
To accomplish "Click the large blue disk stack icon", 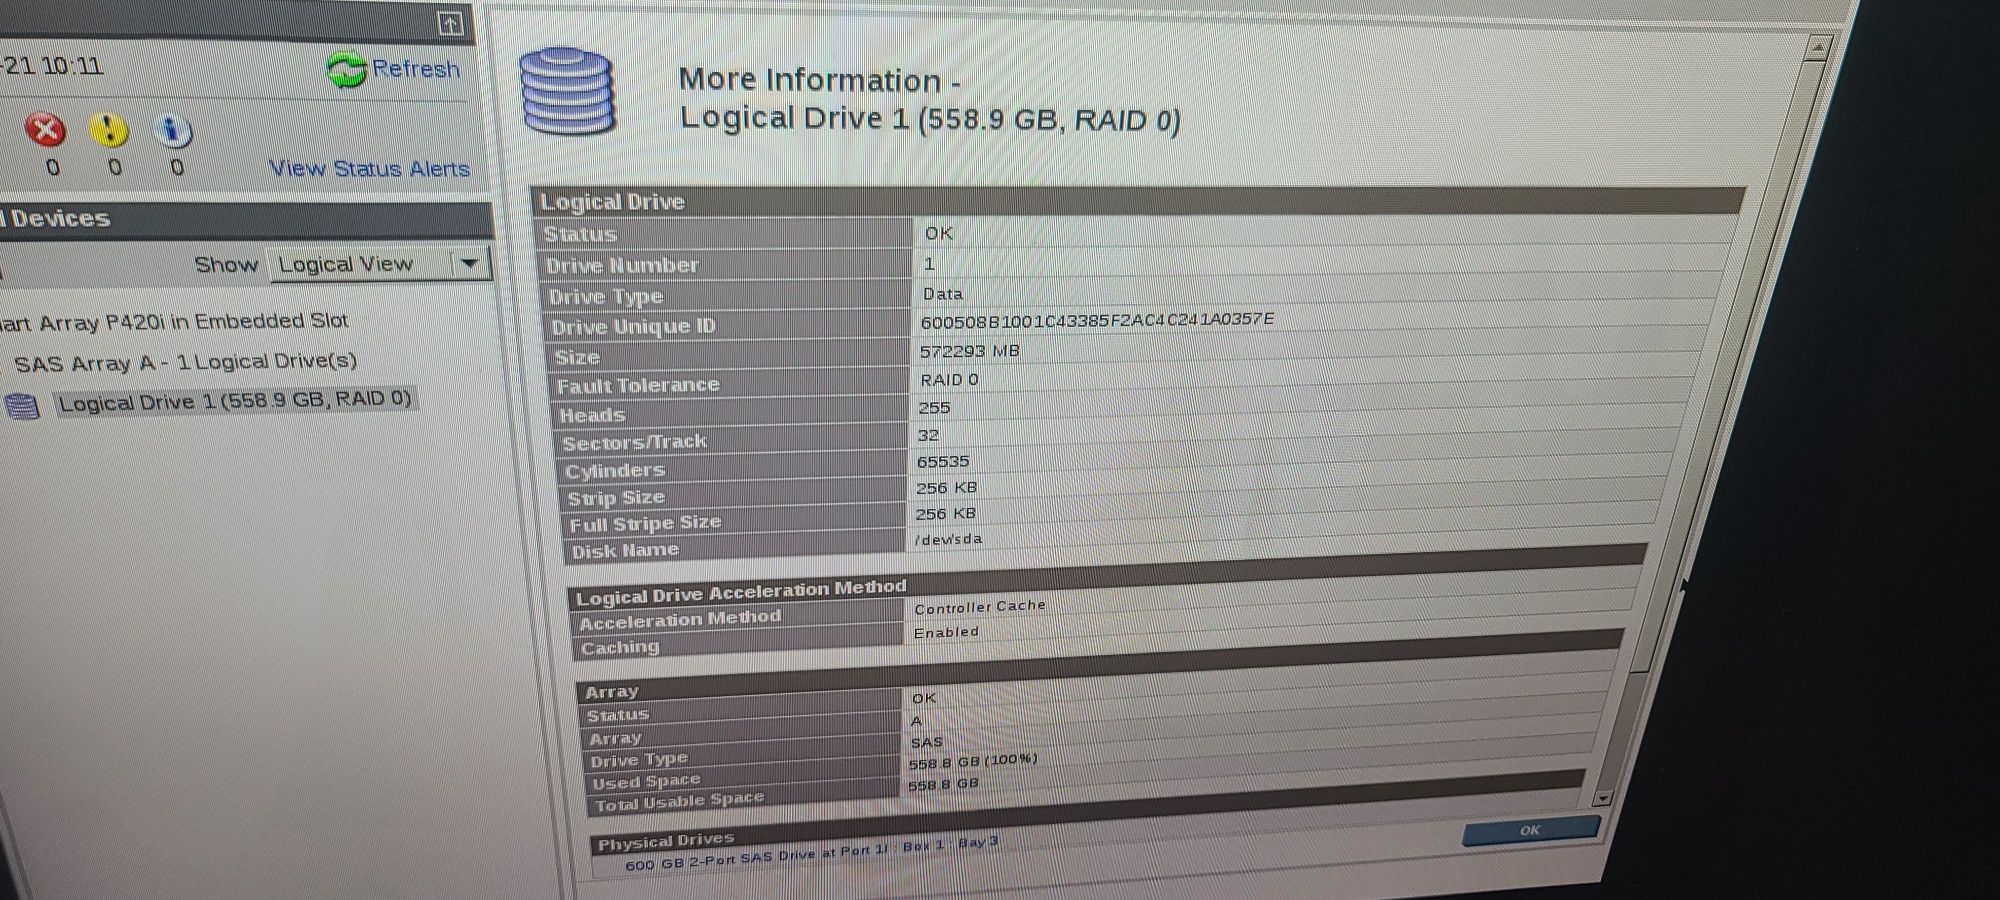I will pyautogui.click(x=567, y=92).
